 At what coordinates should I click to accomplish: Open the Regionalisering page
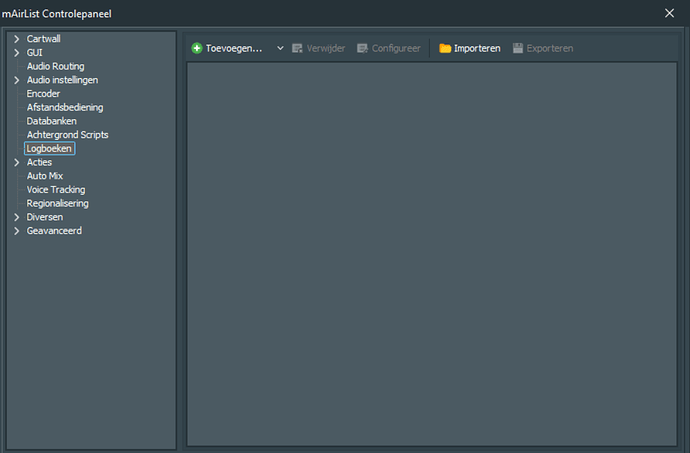click(x=58, y=203)
